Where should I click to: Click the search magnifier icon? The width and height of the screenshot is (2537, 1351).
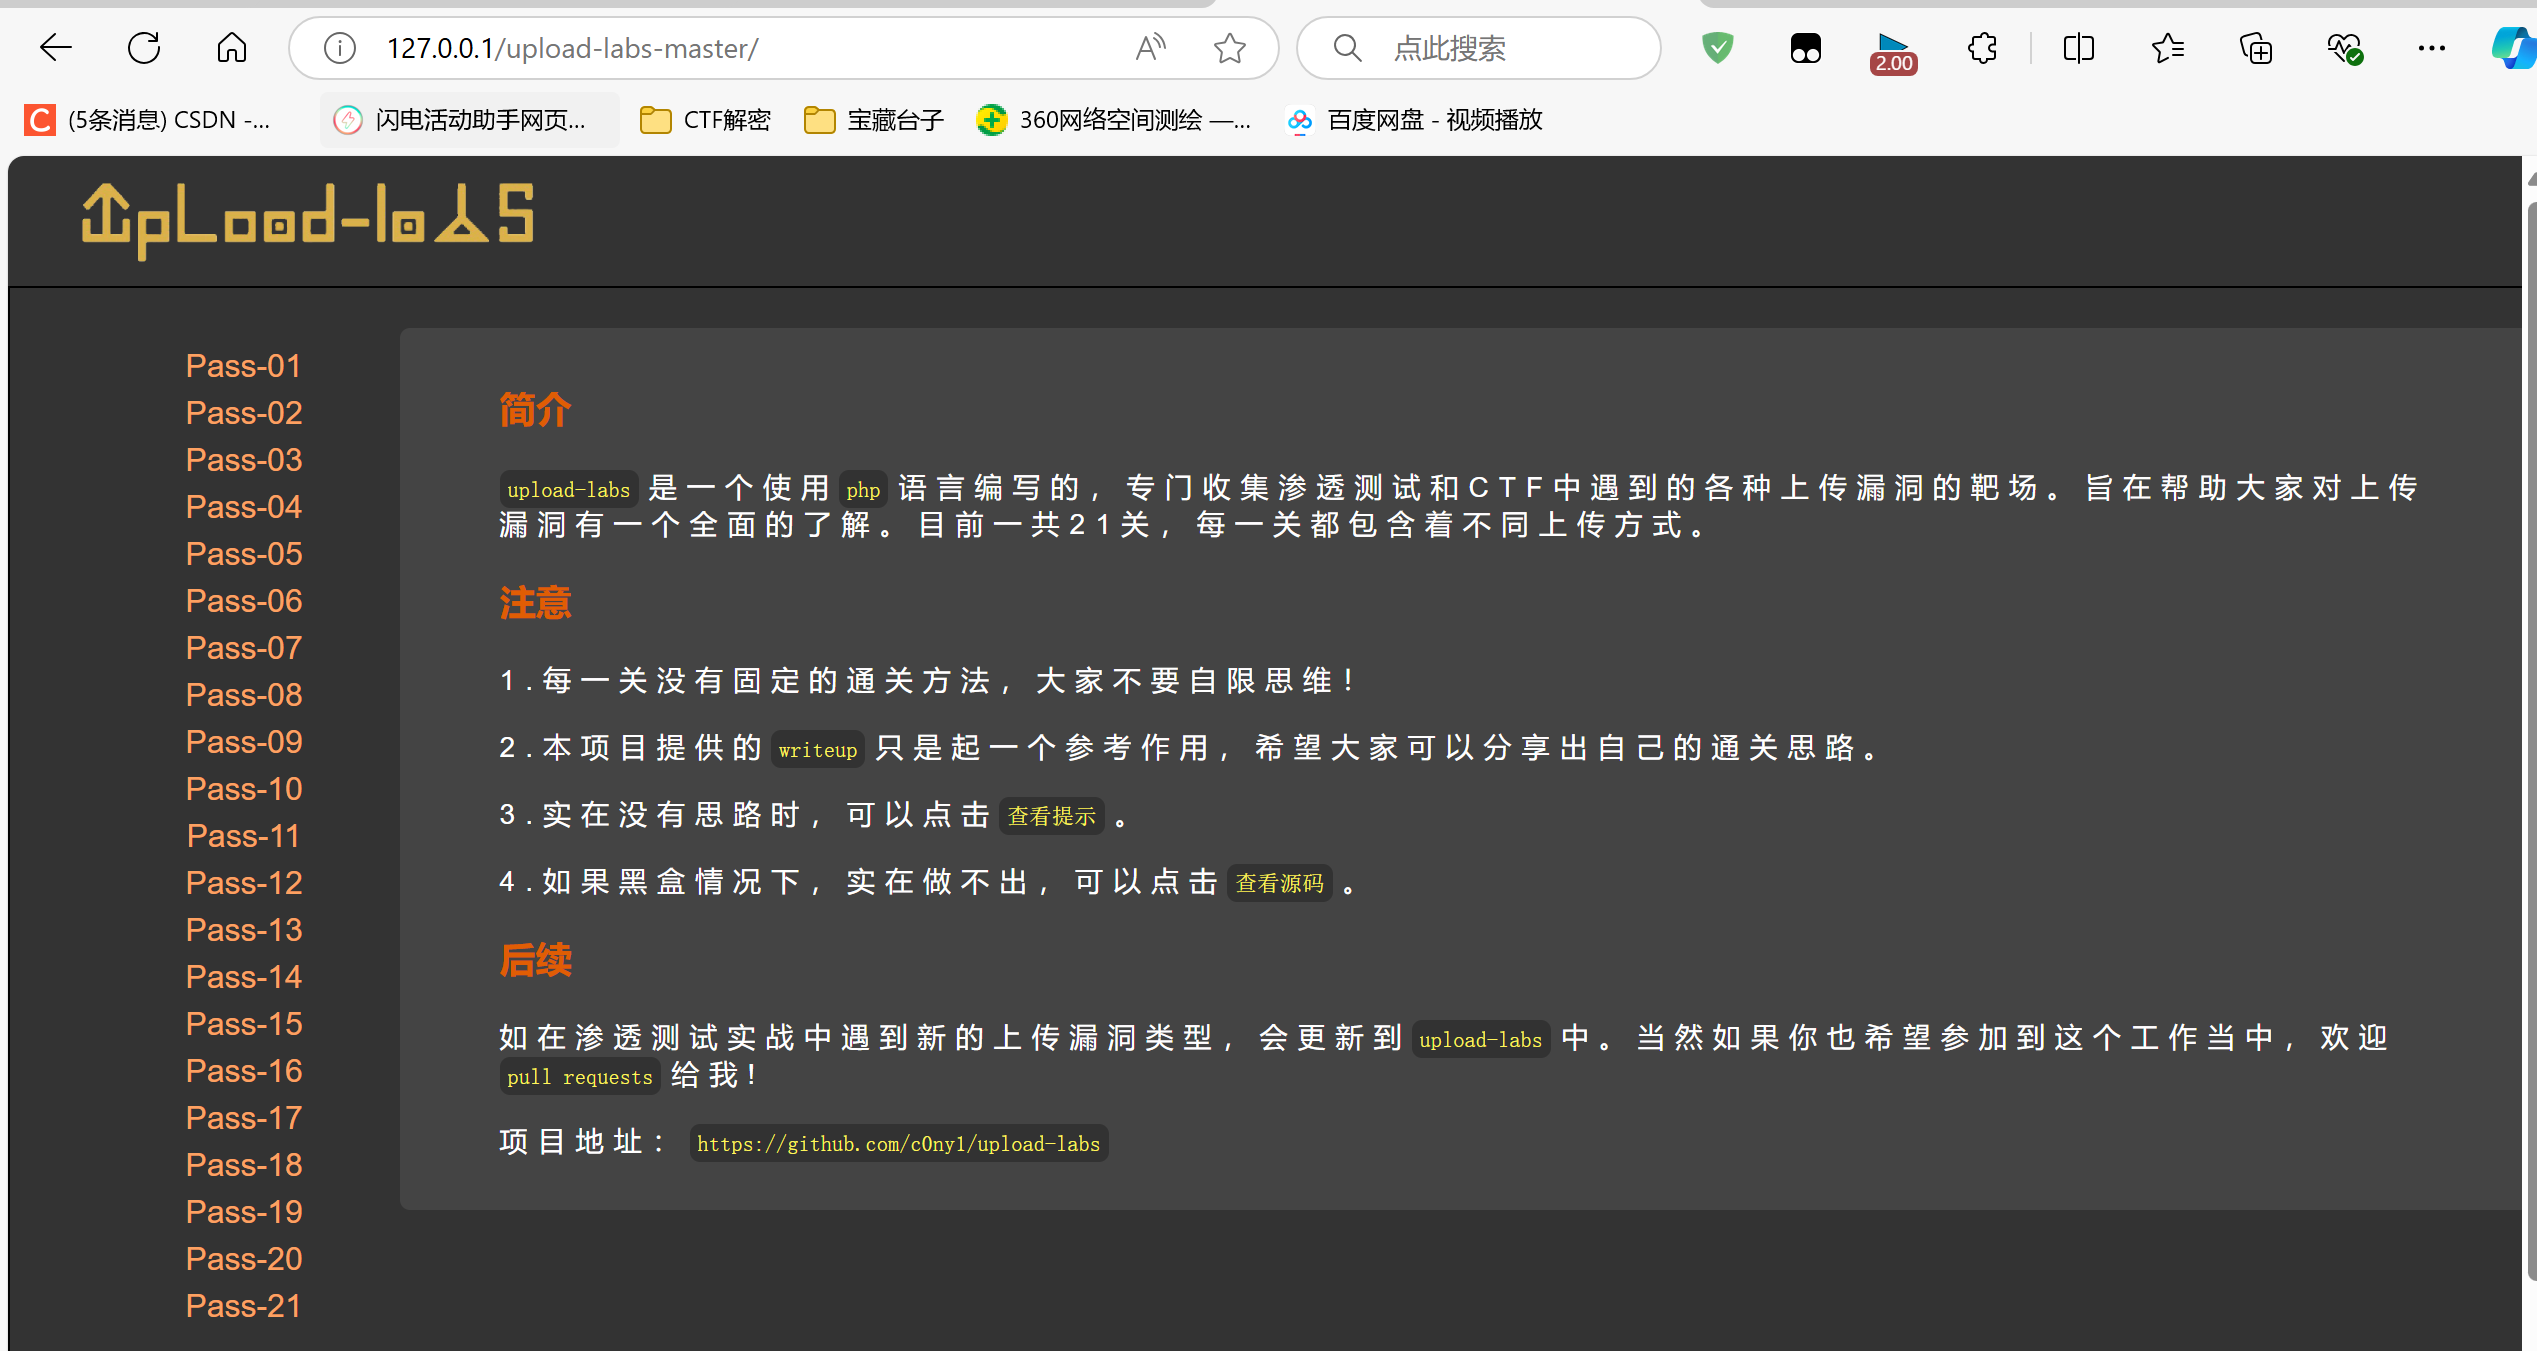point(1347,48)
